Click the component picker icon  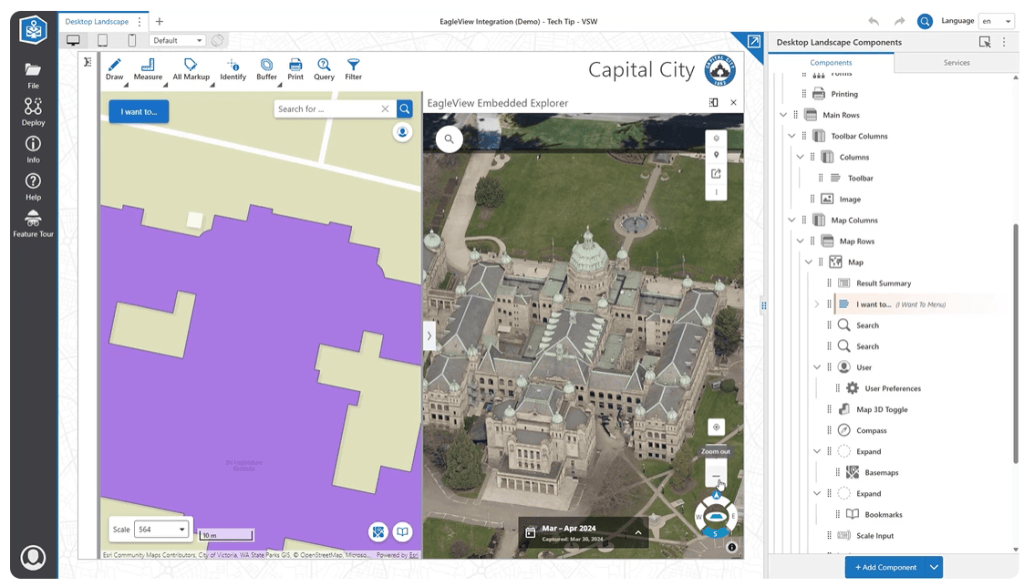point(985,42)
